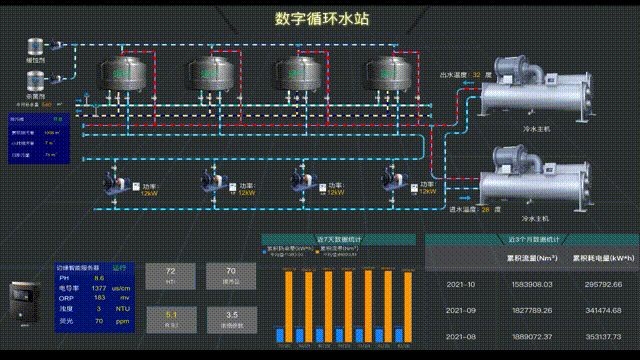
Task: Select the dosing pump beside the lower tank
Action: [x=56, y=78]
